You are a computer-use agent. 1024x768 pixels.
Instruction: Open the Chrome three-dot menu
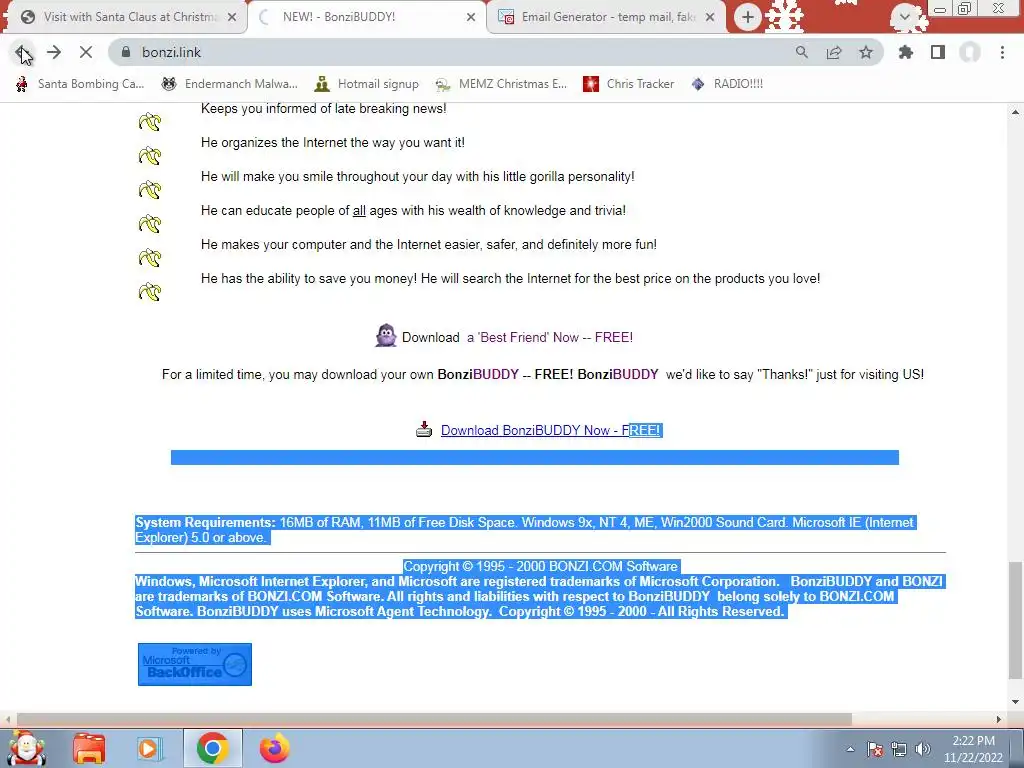coord(1002,52)
